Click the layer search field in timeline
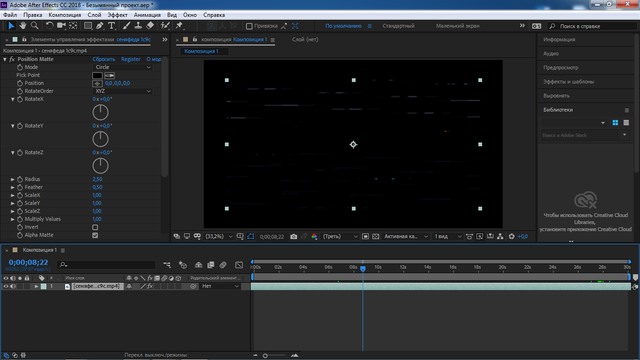 pos(107,265)
